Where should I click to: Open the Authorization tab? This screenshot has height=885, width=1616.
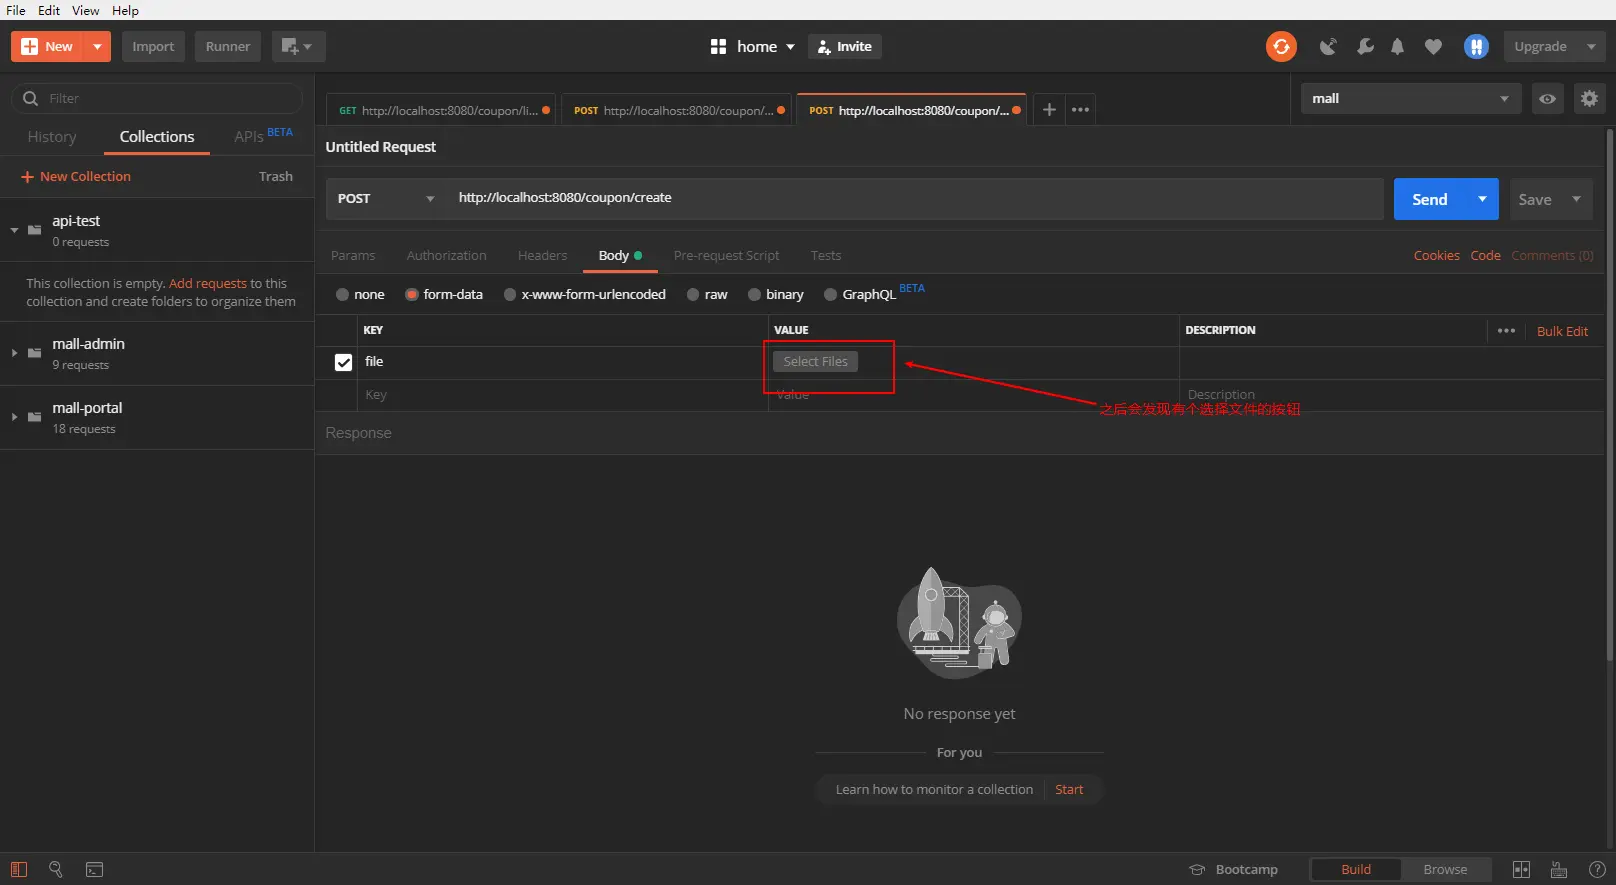tap(446, 255)
